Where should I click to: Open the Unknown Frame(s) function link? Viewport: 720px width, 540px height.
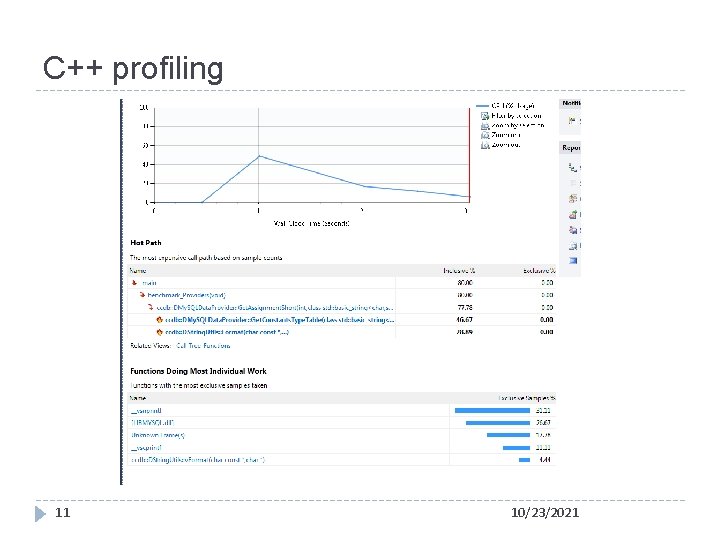click(x=158, y=435)
